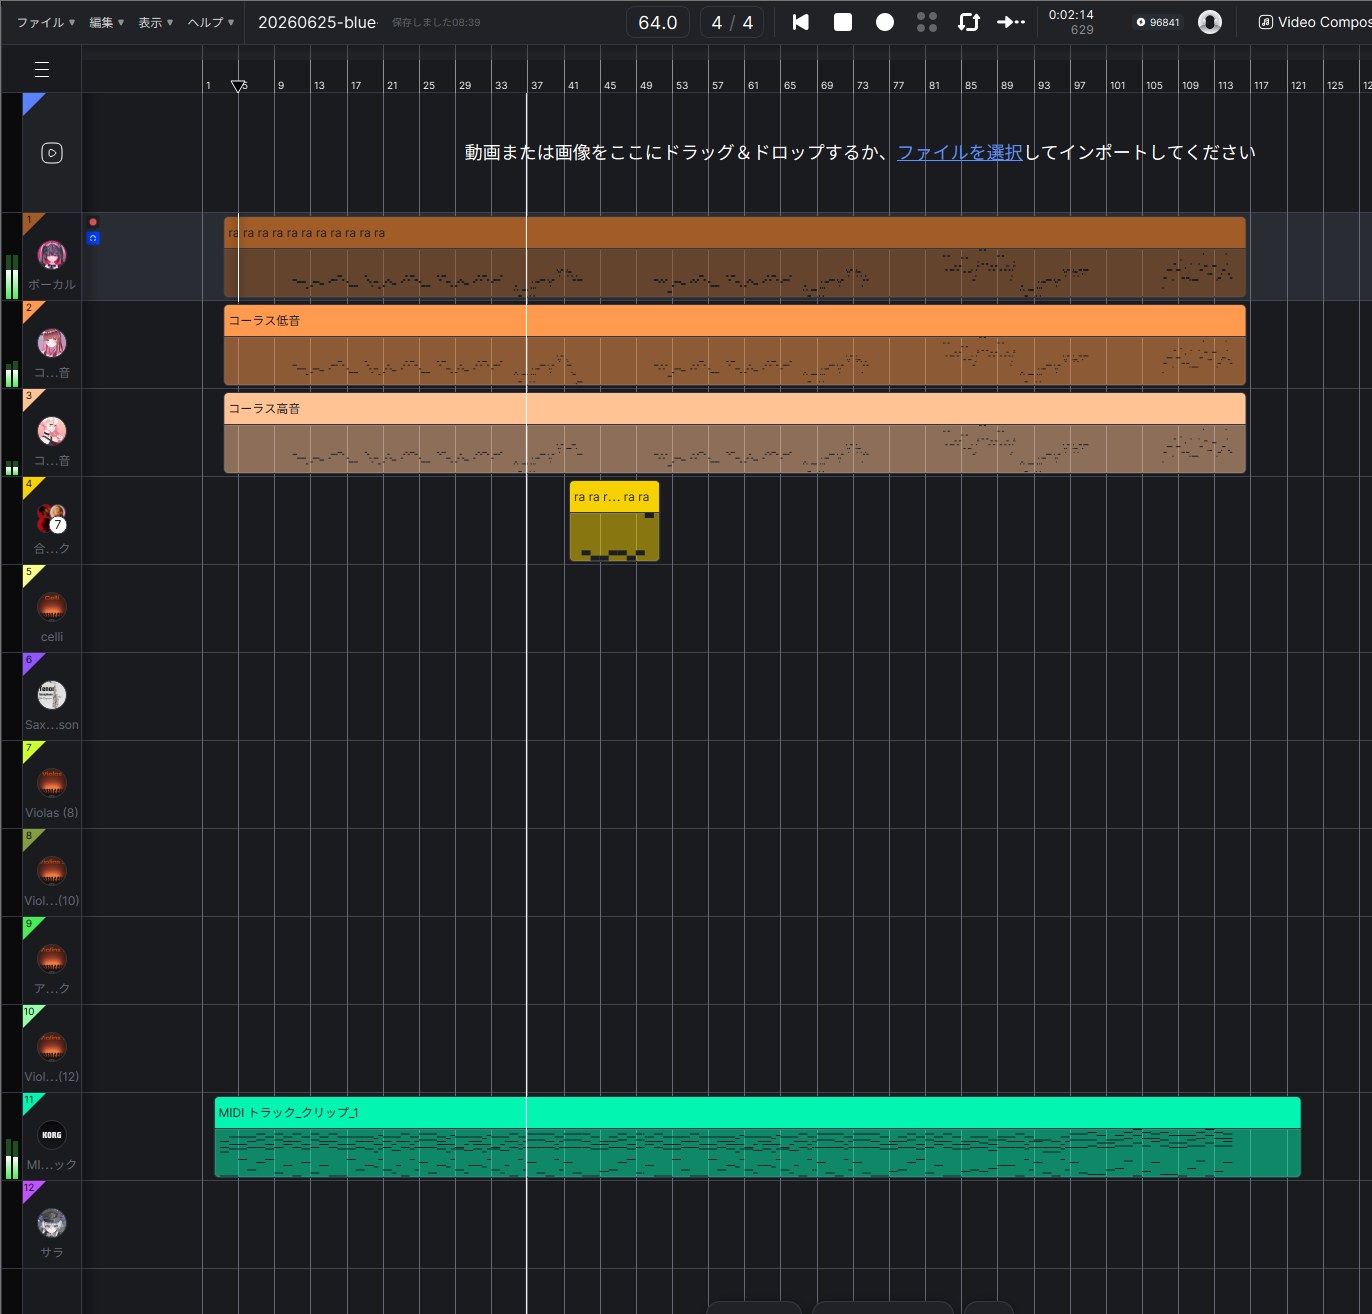Click the project title 20260625-blue
This screenshot has height=1314, width=1372.
point(317,22)
